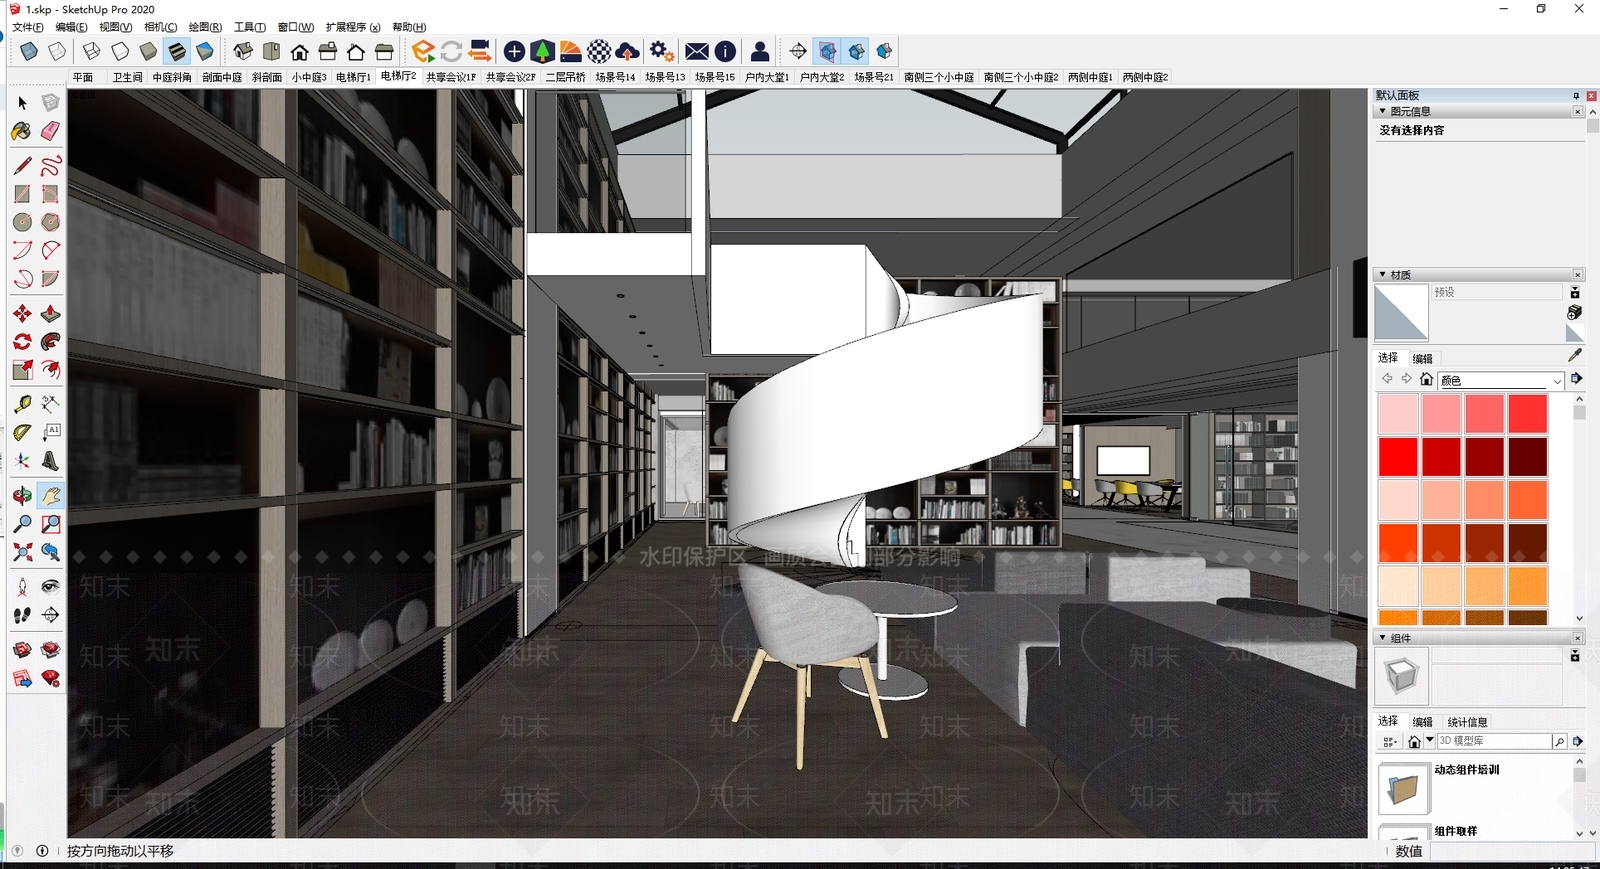Open the sample paint eyedropper
The image size is (1600, 869).
pyautogui.click(x=1575, y=354)
